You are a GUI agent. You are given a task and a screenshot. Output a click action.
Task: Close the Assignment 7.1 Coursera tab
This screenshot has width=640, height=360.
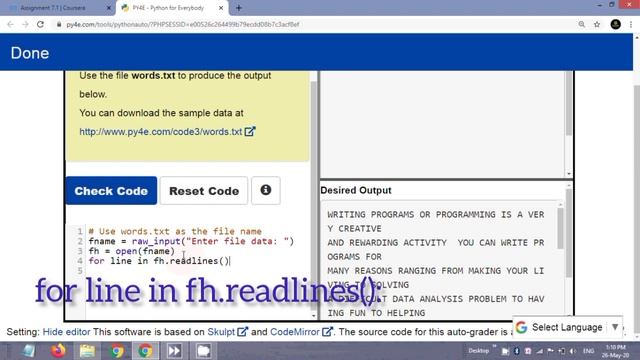pos(109,8)
